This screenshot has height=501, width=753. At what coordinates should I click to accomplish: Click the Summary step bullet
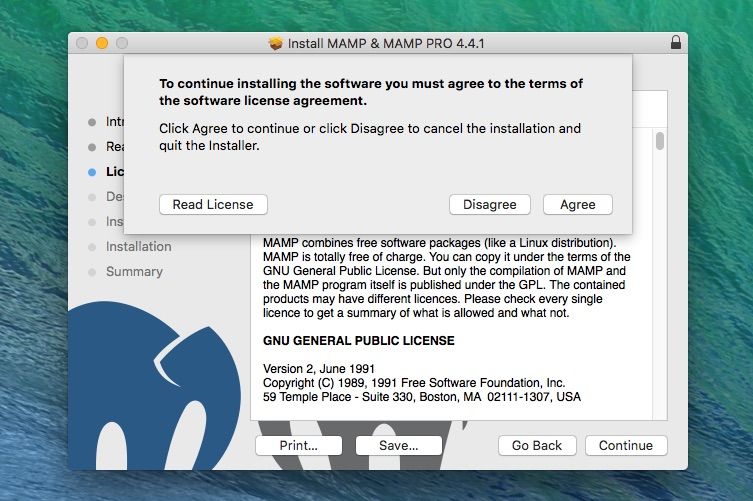[x=92, y=272]
